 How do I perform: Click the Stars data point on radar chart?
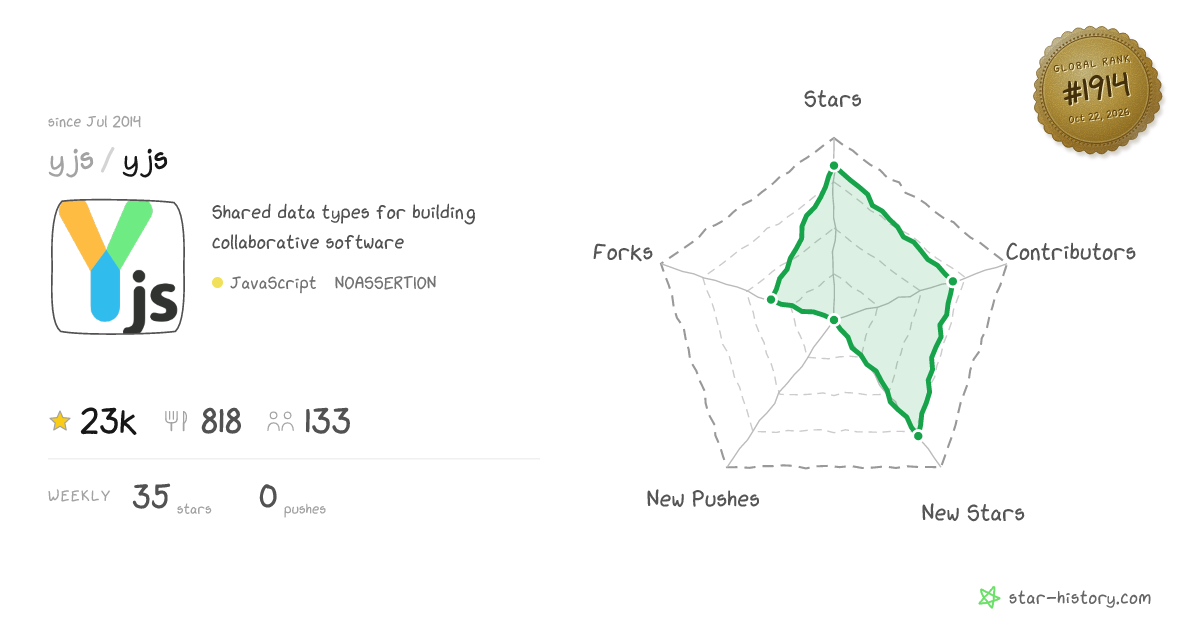pyautogui.click(x=833, y=167)
